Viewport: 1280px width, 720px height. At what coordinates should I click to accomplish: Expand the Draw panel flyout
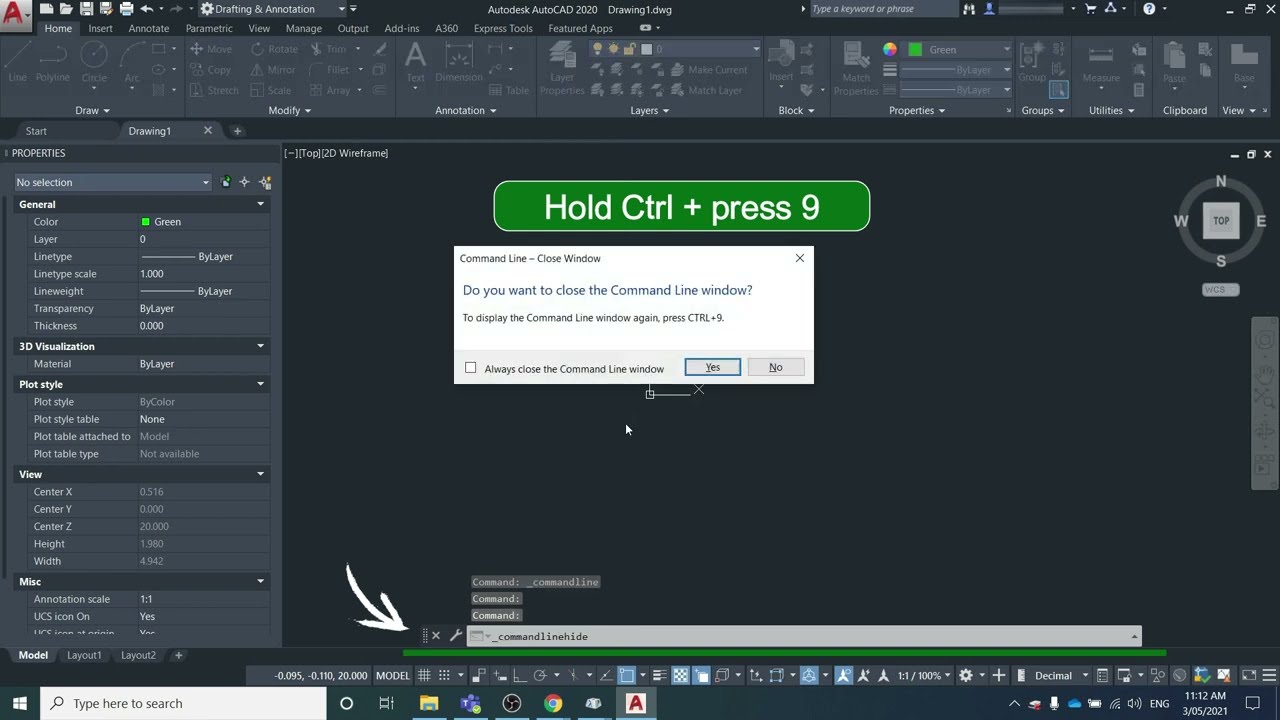pos(92,110)
